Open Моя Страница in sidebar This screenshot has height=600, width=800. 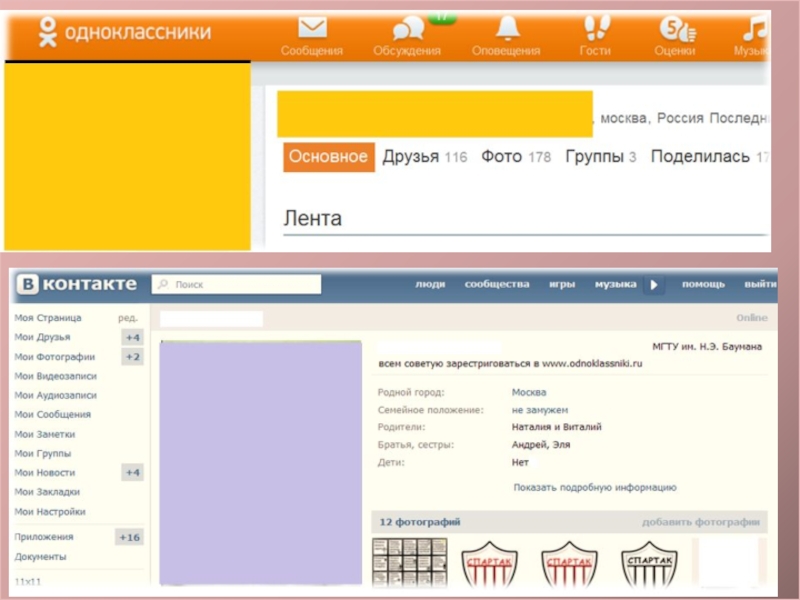pos(48,318)
